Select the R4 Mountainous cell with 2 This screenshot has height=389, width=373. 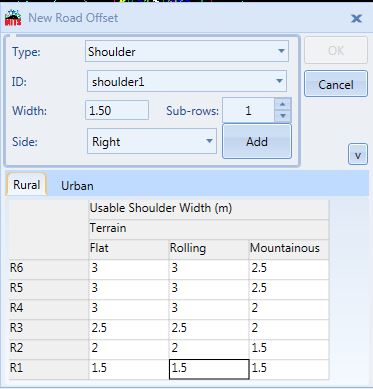[x=289, y=310]
